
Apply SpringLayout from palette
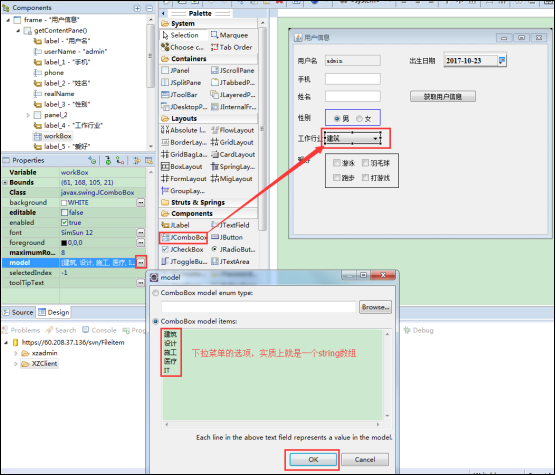(x=233, y=167)
